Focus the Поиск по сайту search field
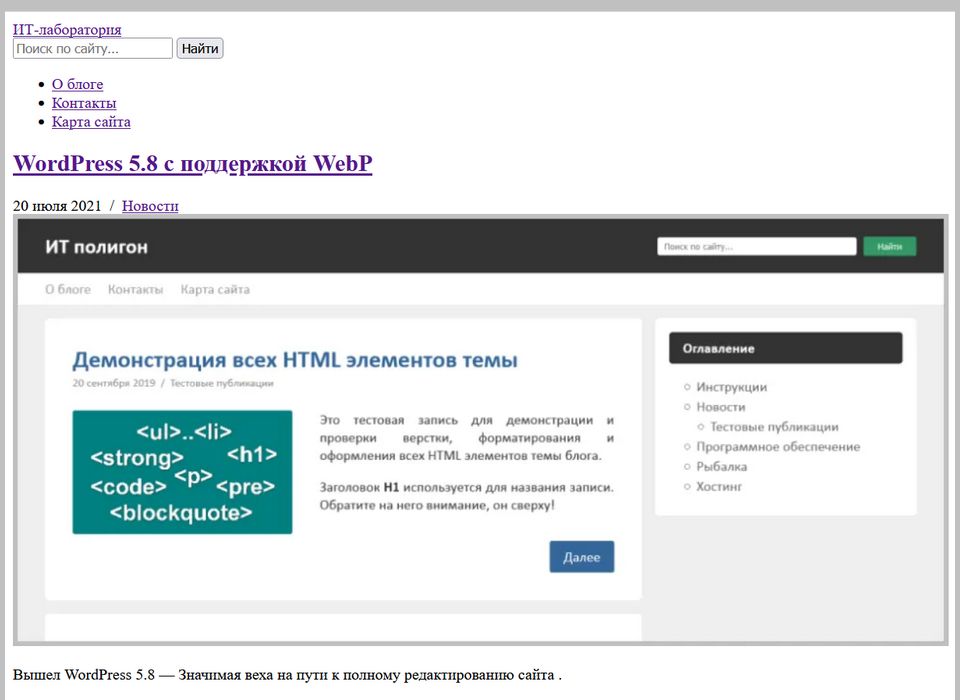The width and height of the screenshot is (960, 700). click(92, 48)
